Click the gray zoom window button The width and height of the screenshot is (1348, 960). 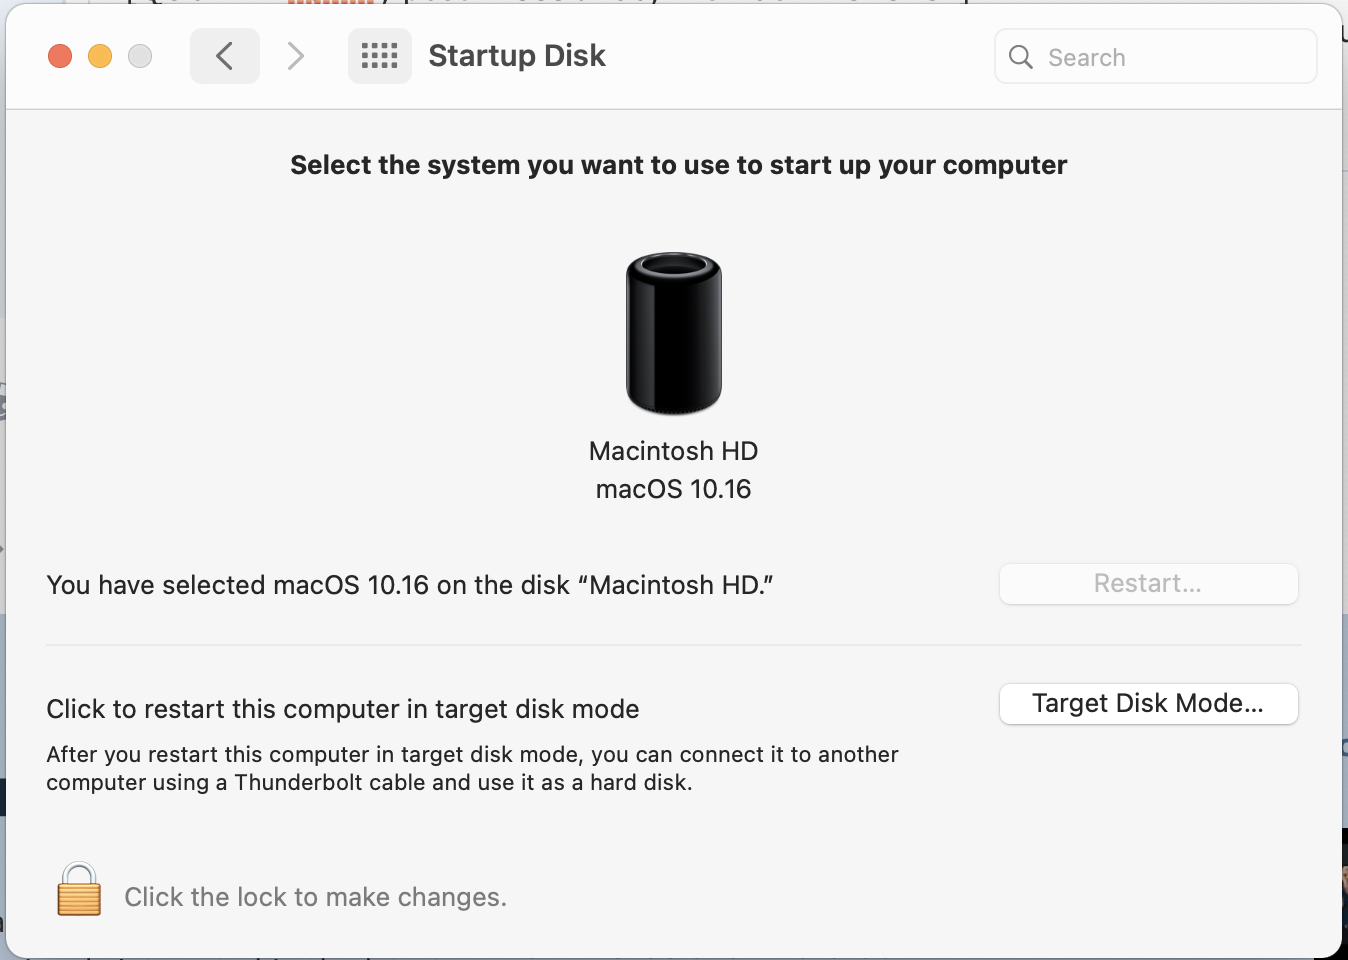(x=140, y=56)
